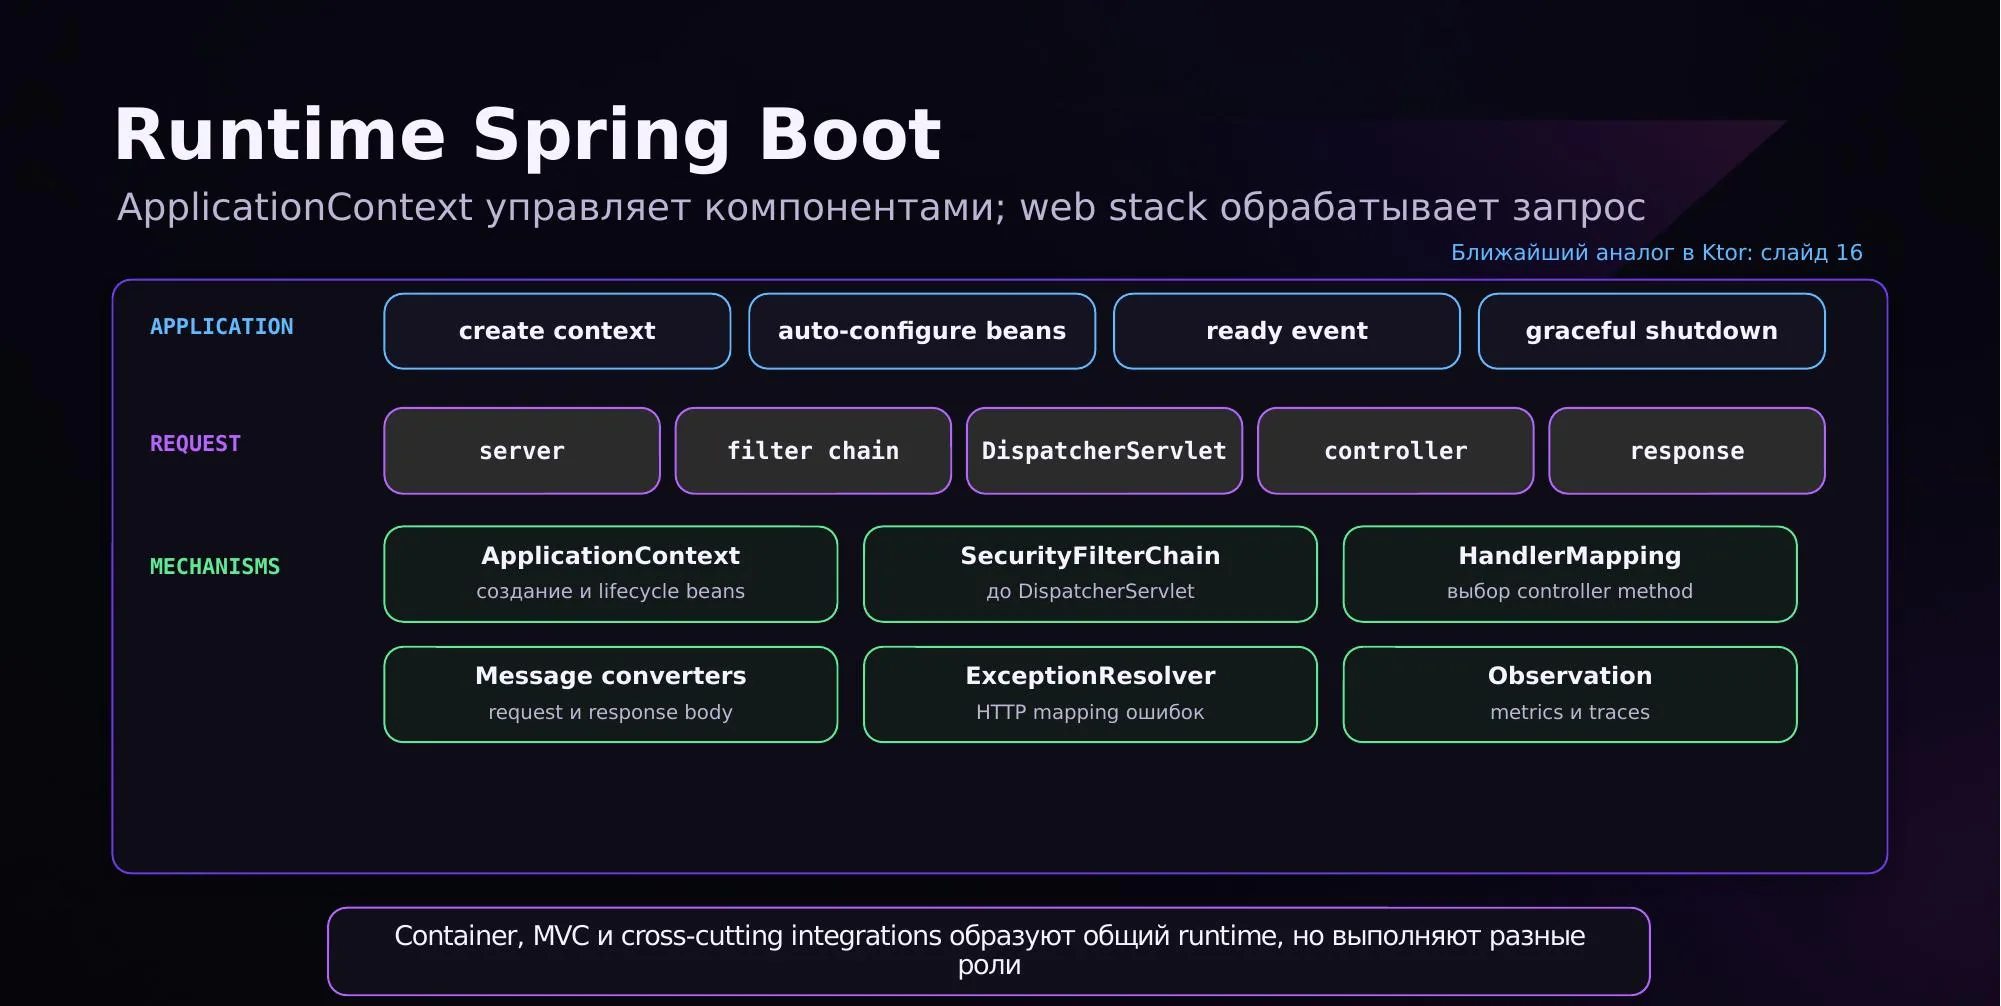Select the 'controller' request step
This screenshot has height=1006, width=2001.
click(1396, 451)
